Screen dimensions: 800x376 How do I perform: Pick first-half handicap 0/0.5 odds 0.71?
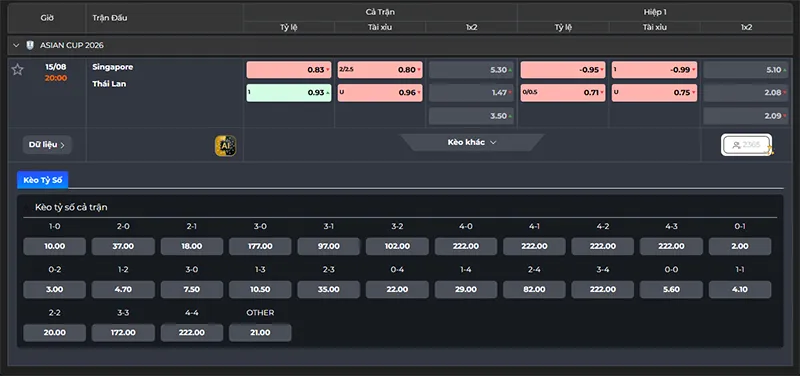[563, 93]
